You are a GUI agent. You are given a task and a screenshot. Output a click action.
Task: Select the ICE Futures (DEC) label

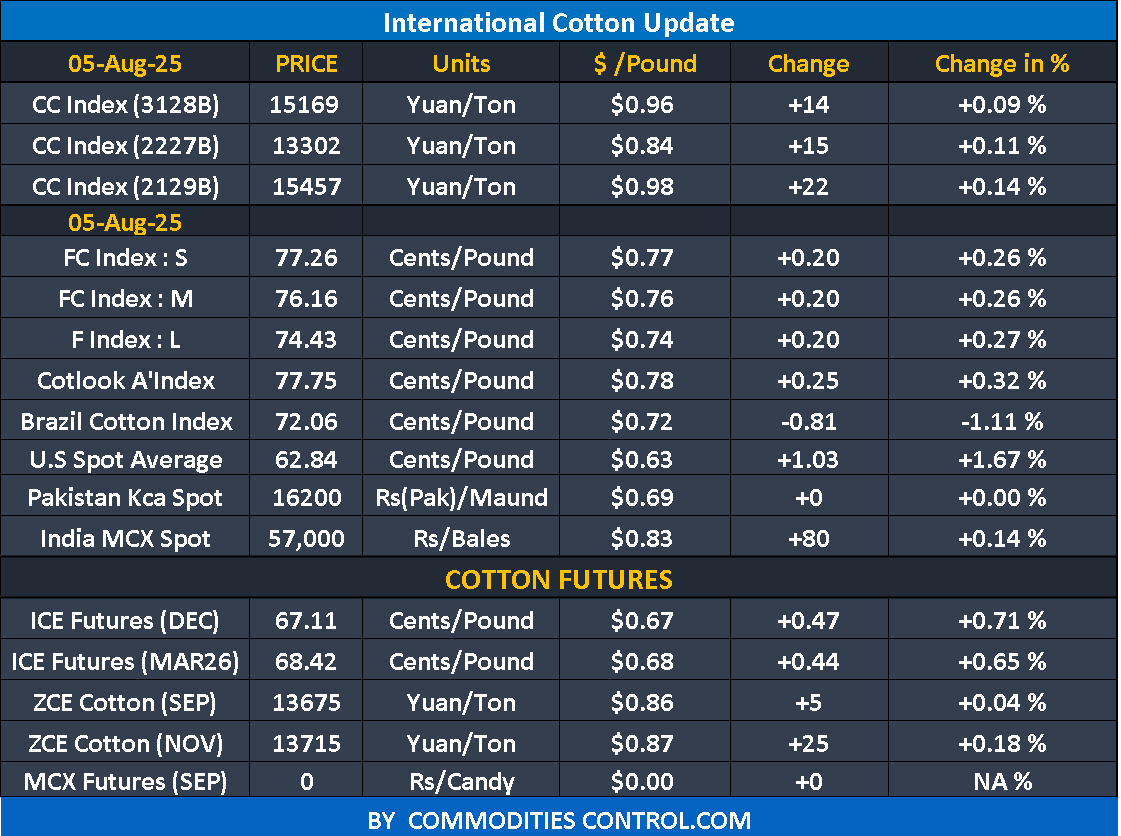[x=125, y=621]
